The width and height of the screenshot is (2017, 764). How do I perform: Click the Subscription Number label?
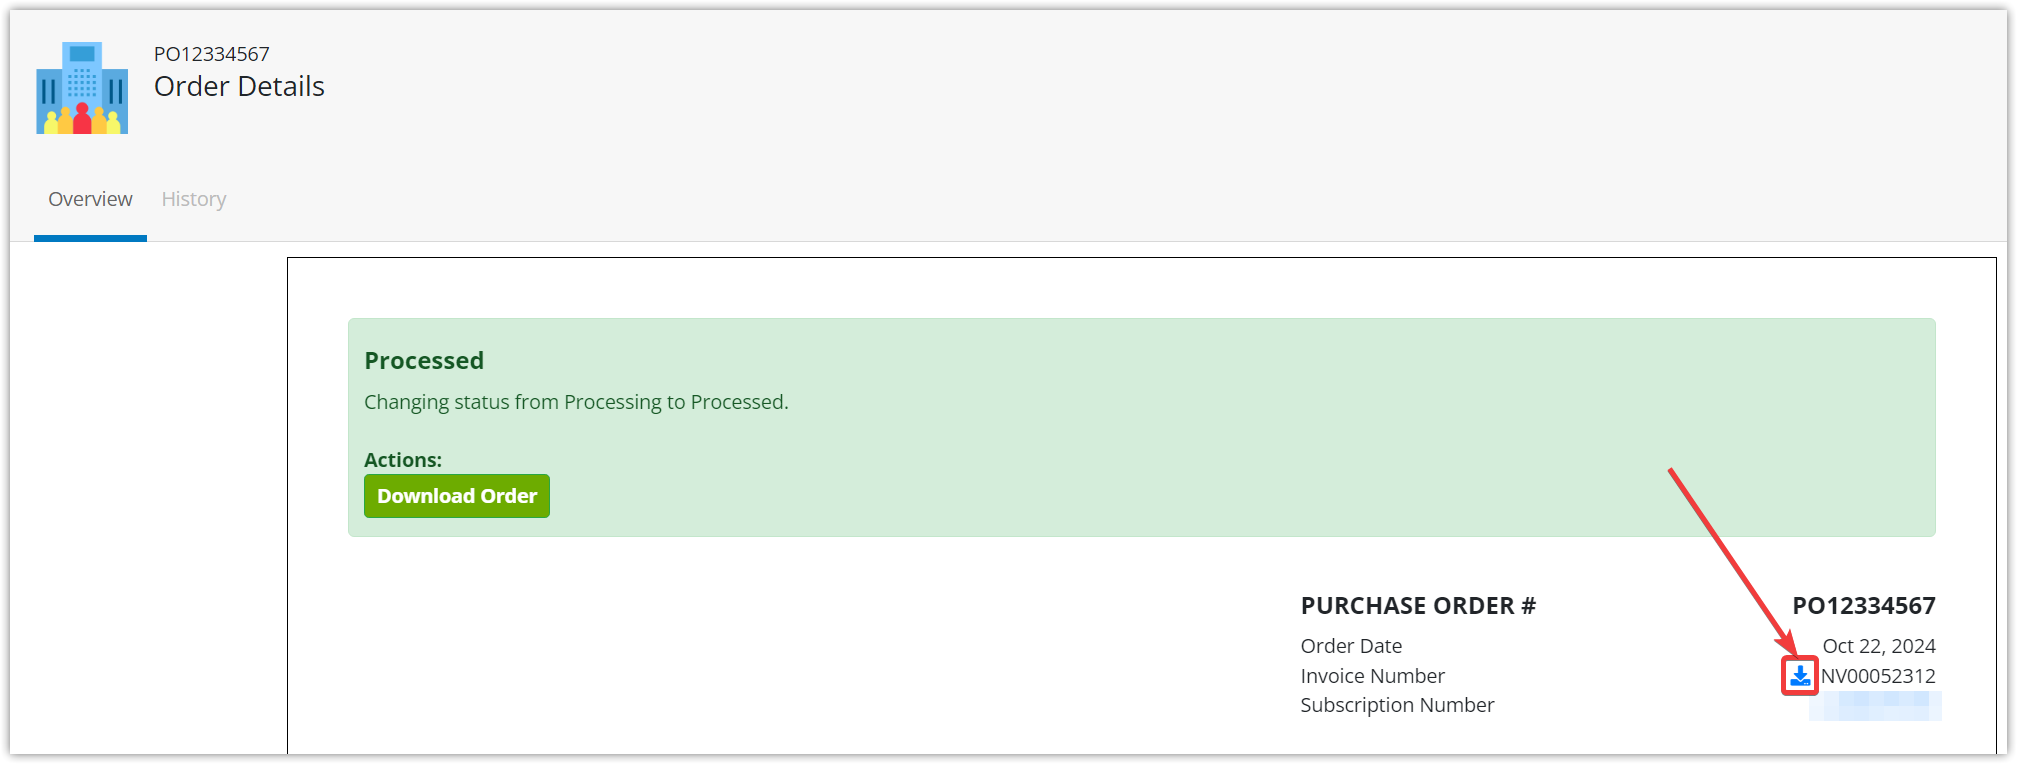(1397, 705)
